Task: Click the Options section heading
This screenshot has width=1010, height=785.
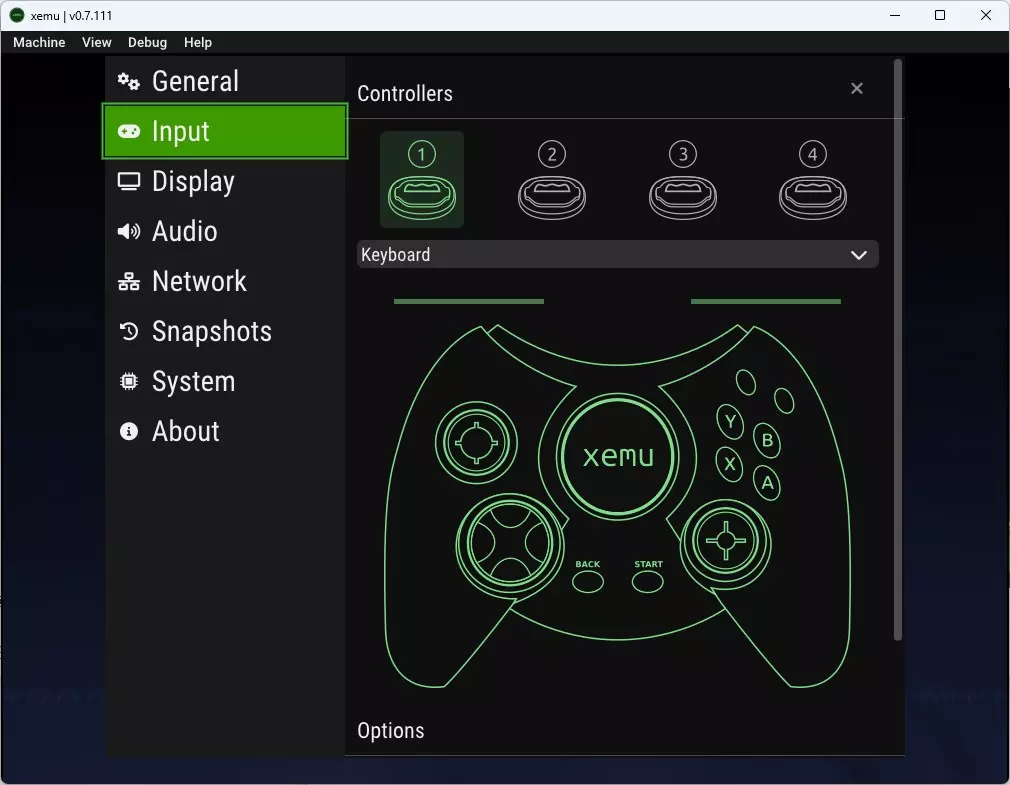Action: pos(391,731)
